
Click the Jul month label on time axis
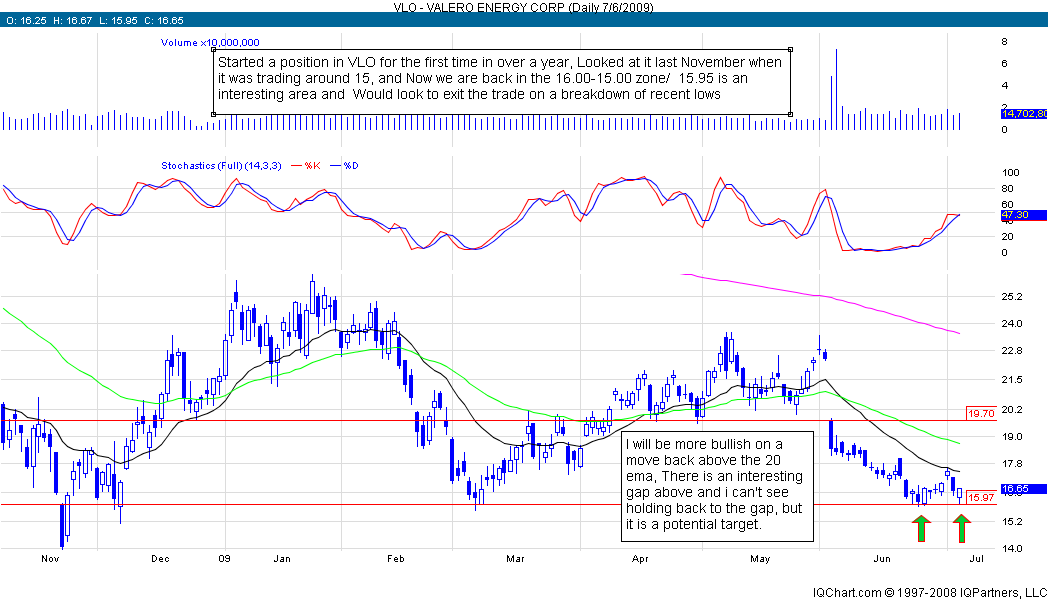coord(976,559)
